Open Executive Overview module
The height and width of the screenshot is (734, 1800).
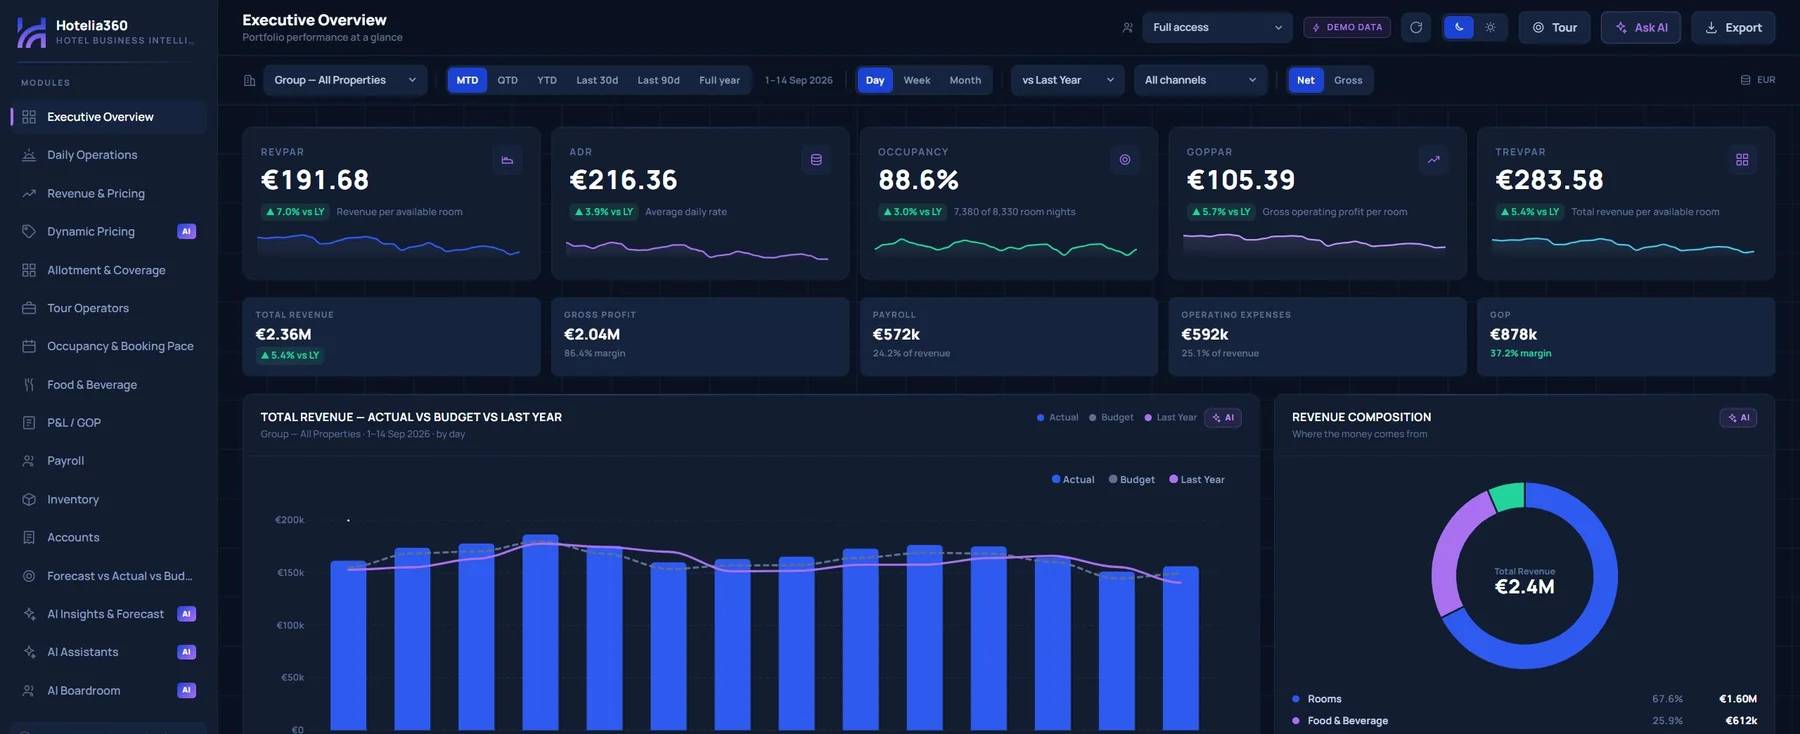[109, 117]
